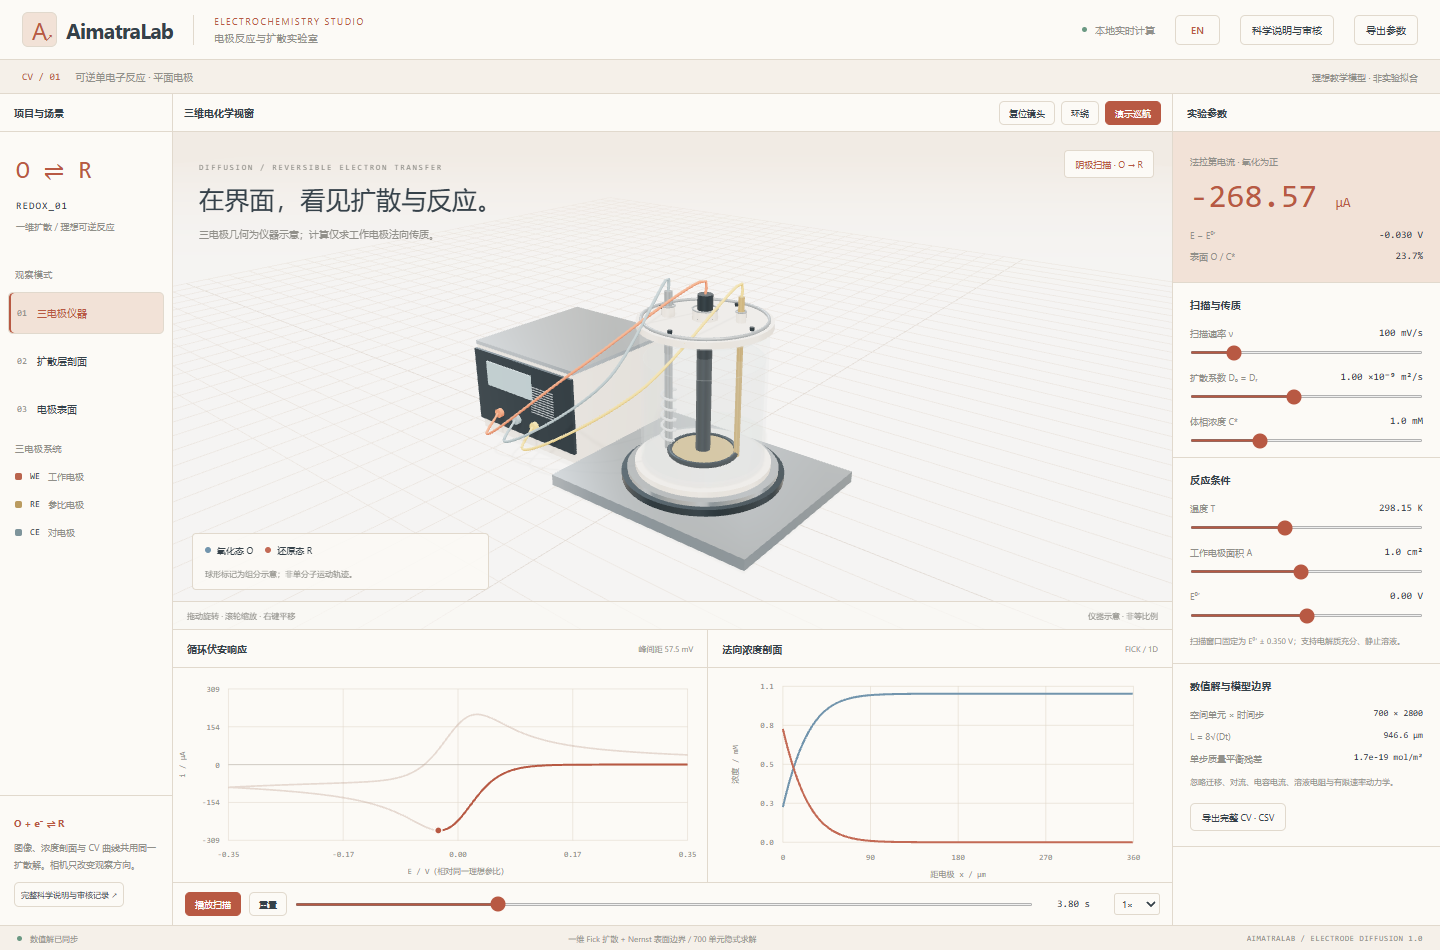
Task: Open the playback speed 1× dropdown
Action: coord(1137,904)
